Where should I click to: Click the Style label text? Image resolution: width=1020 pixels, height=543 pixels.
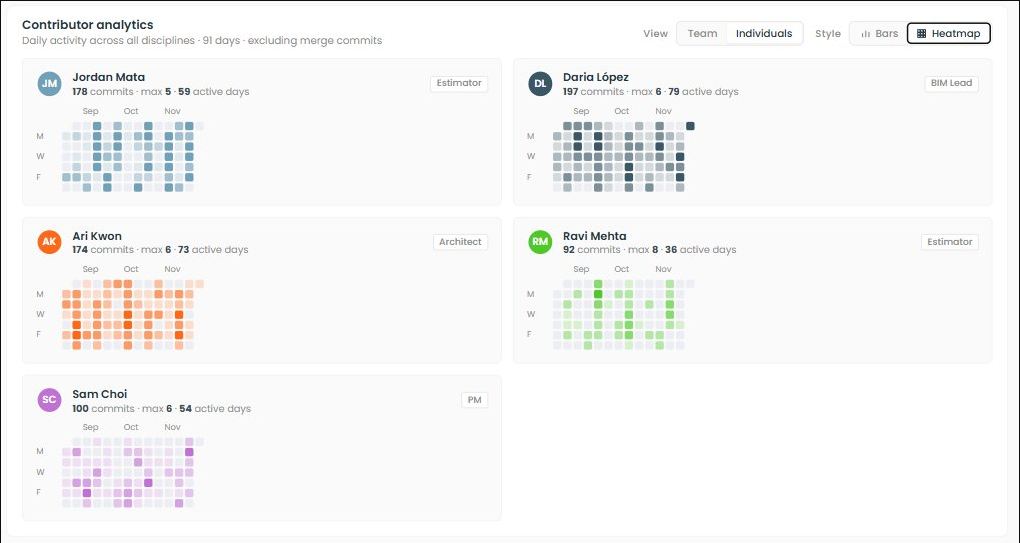click(827, 34)
